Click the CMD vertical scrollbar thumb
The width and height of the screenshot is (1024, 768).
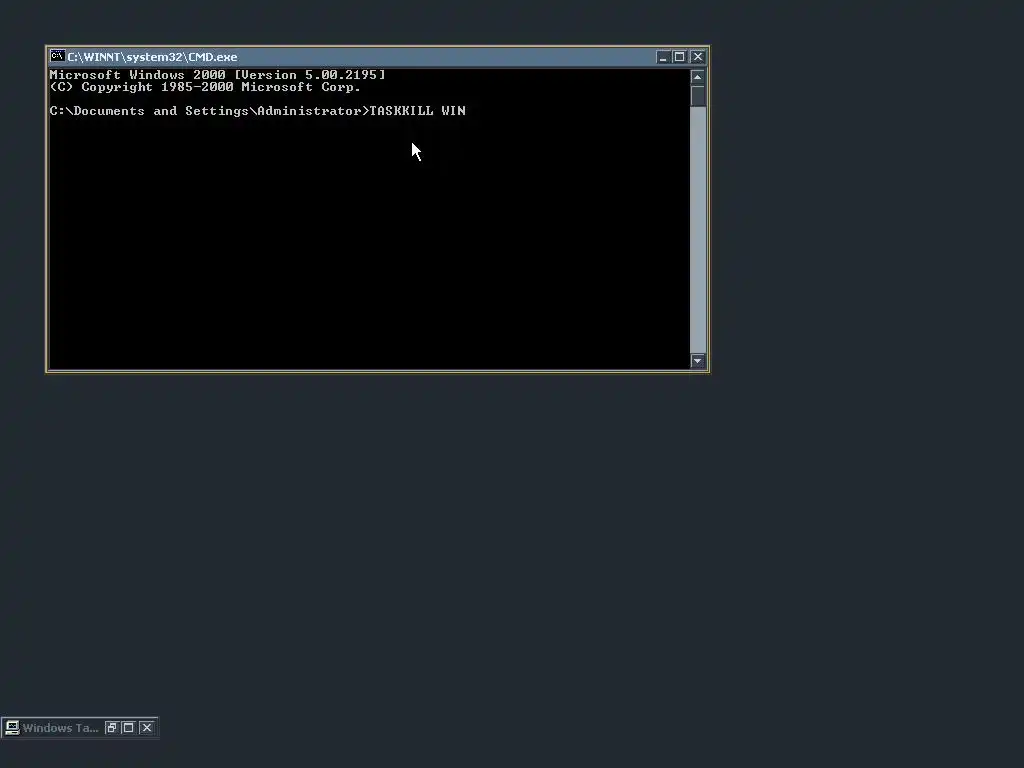(x=697, y=96)
